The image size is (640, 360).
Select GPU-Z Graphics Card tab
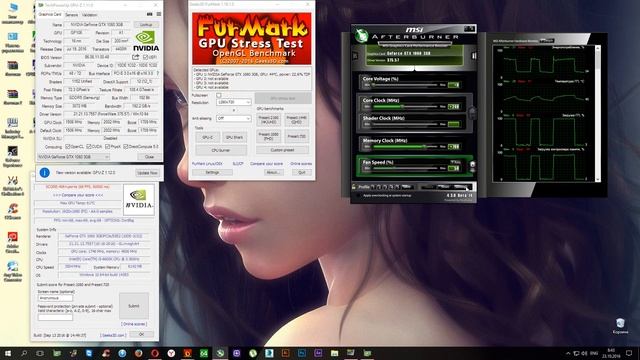tap(50, 14)
